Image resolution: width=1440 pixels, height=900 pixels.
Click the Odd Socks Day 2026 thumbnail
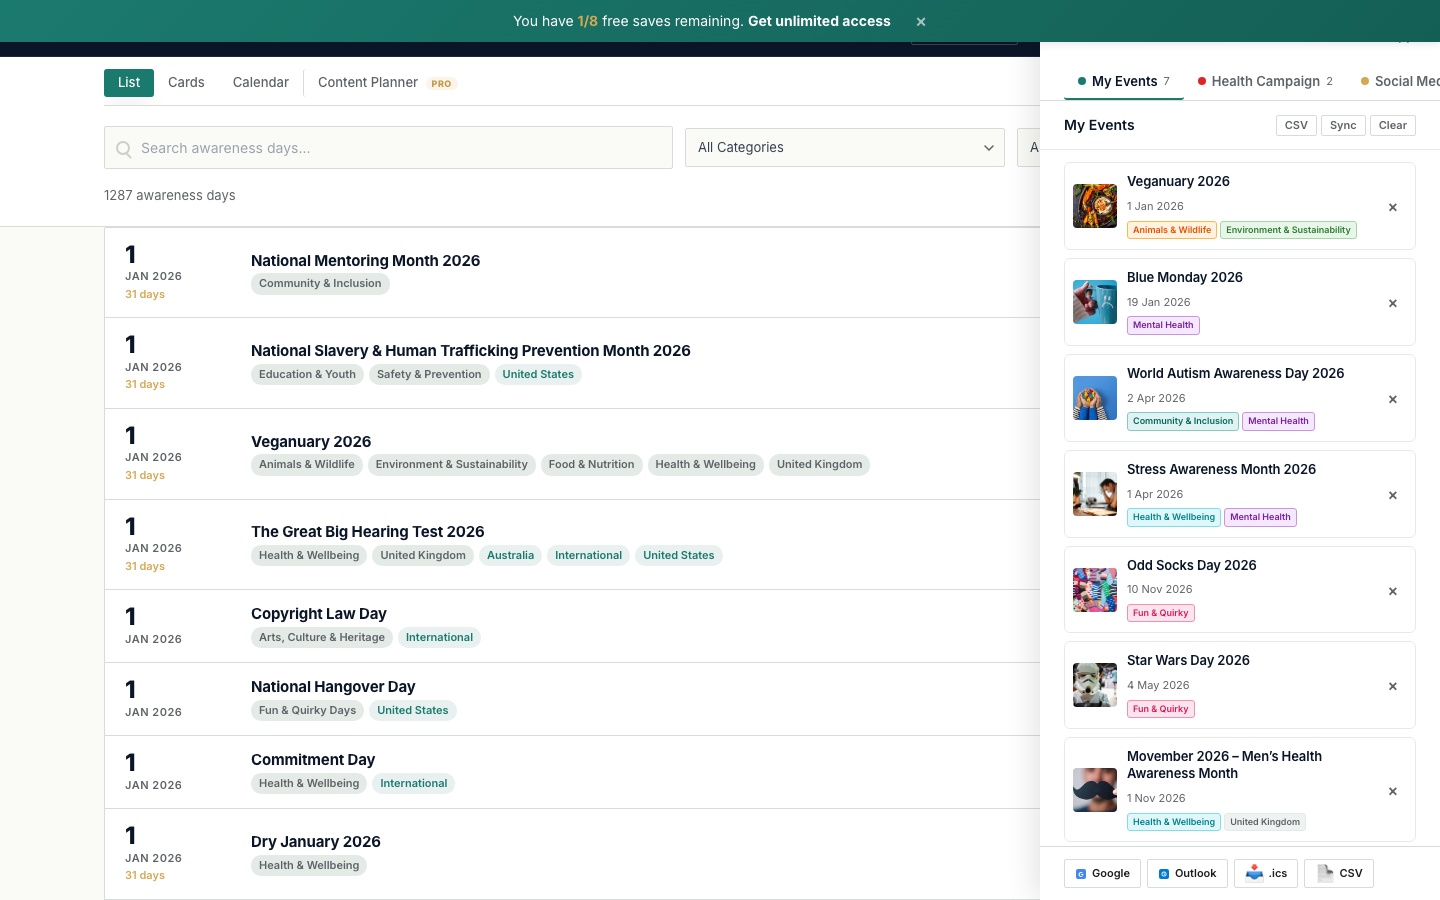pos(1094,590)
